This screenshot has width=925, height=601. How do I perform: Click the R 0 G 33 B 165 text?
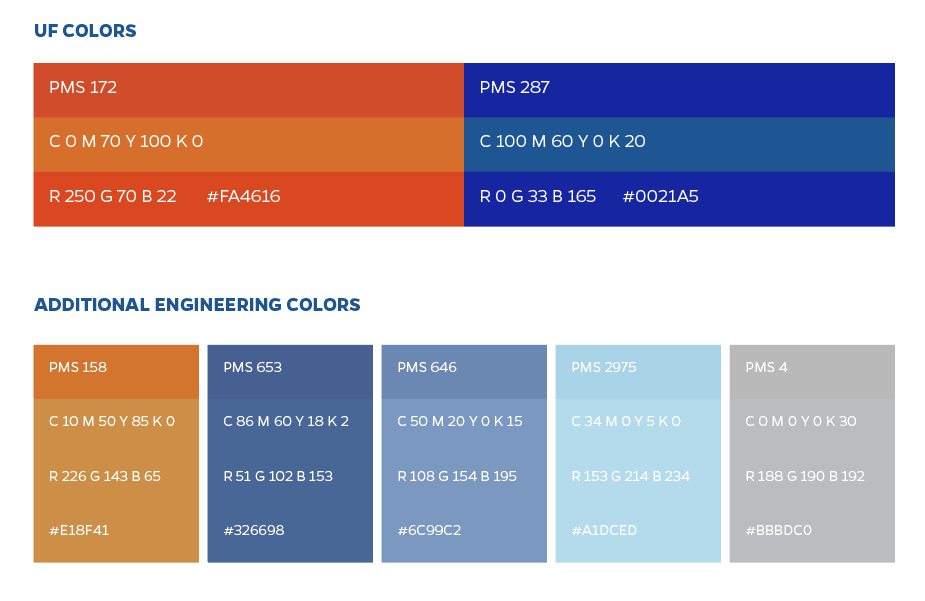pos(538,197)
